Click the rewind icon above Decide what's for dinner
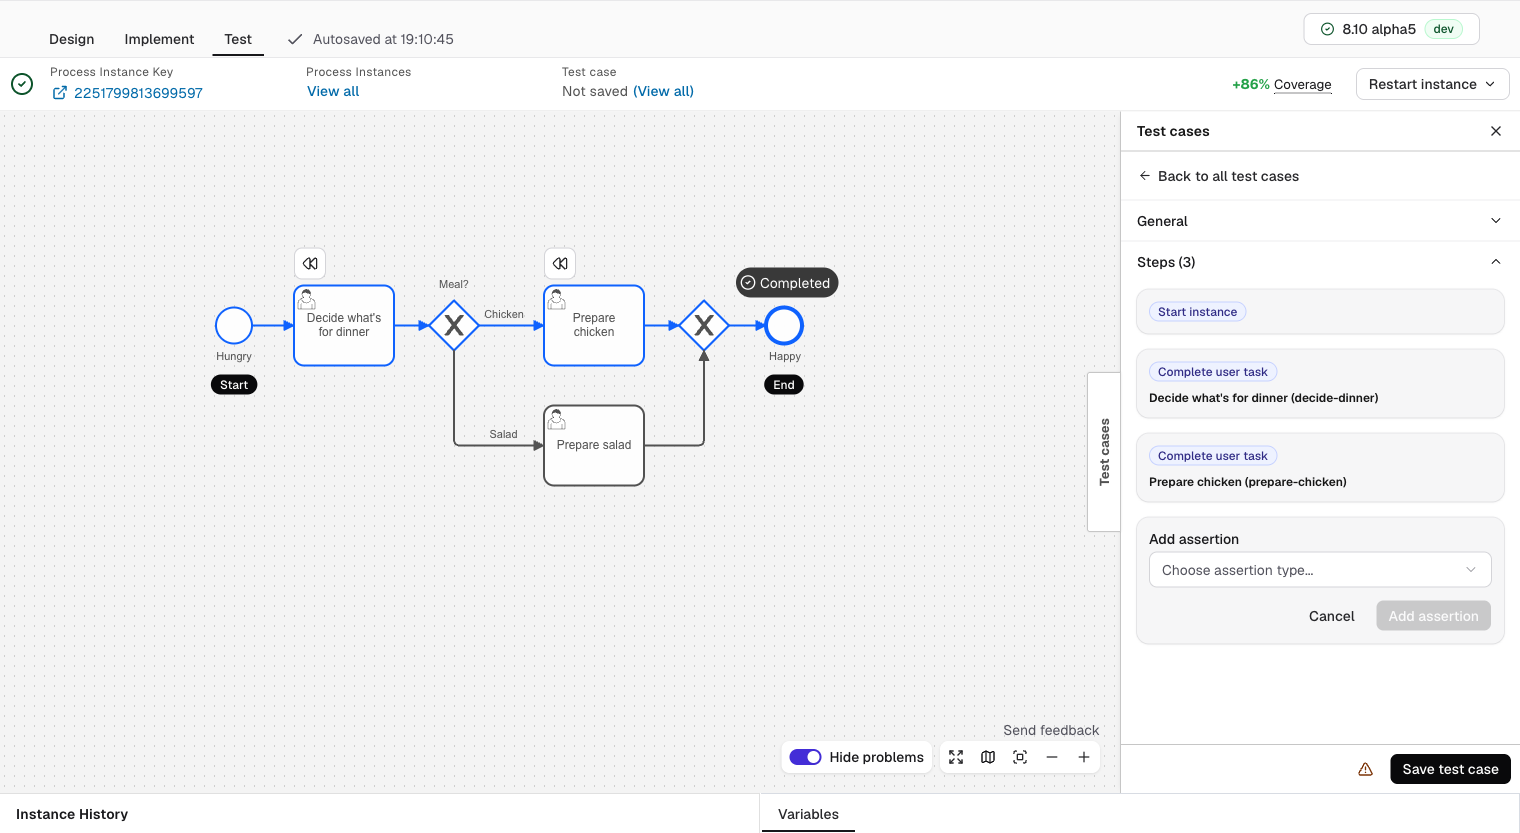The image size is (1520, 833). [310, 264]
